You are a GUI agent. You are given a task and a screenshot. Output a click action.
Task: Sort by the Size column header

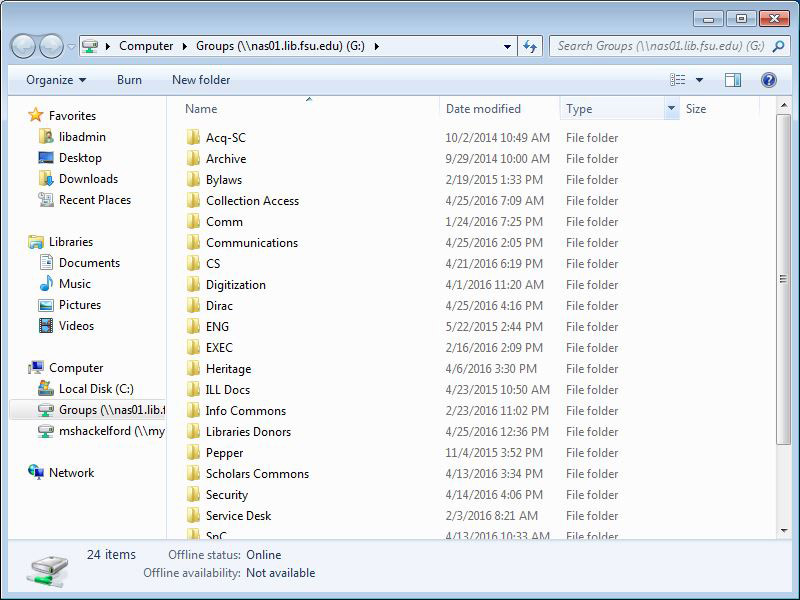tap(720, 109)
